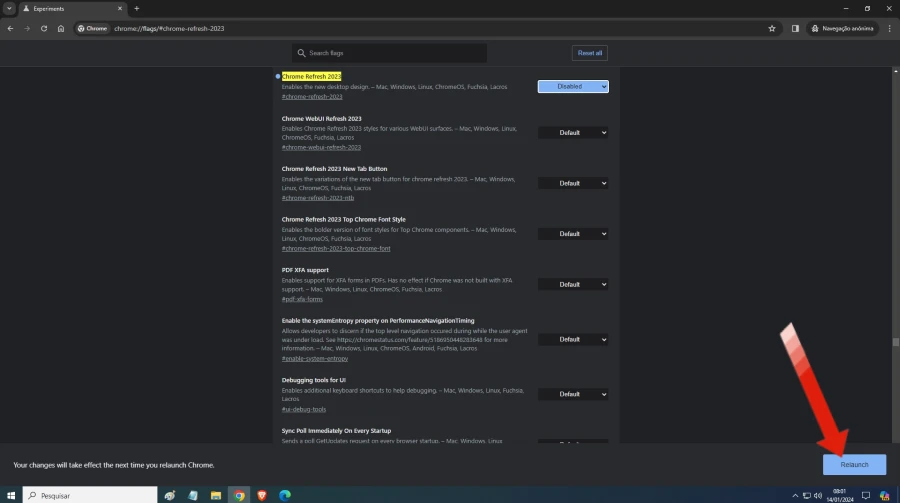
Task: Click the address bar URL
Action: pos(169,28)
